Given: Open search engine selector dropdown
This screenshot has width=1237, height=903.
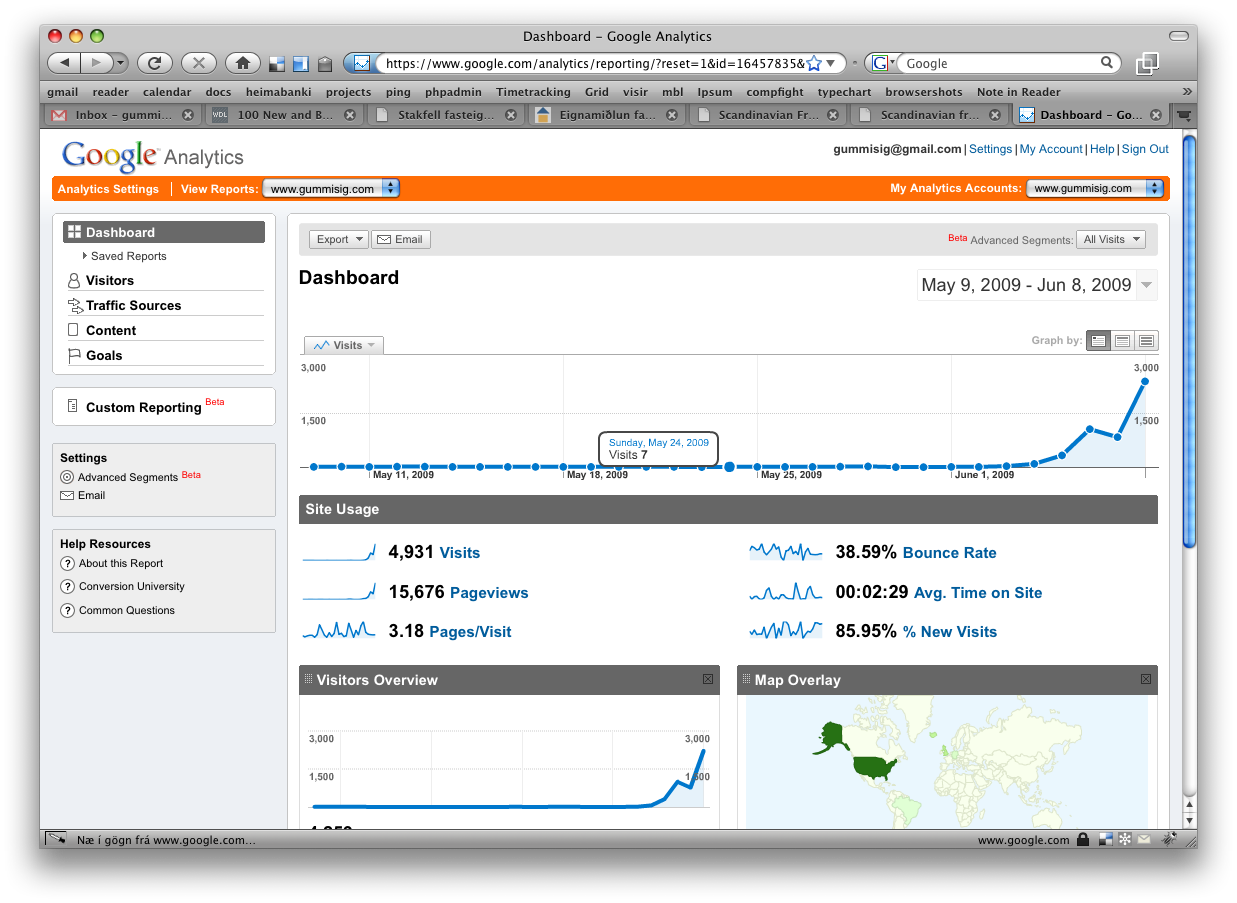Looking at the screenshot, I should 881,63.
